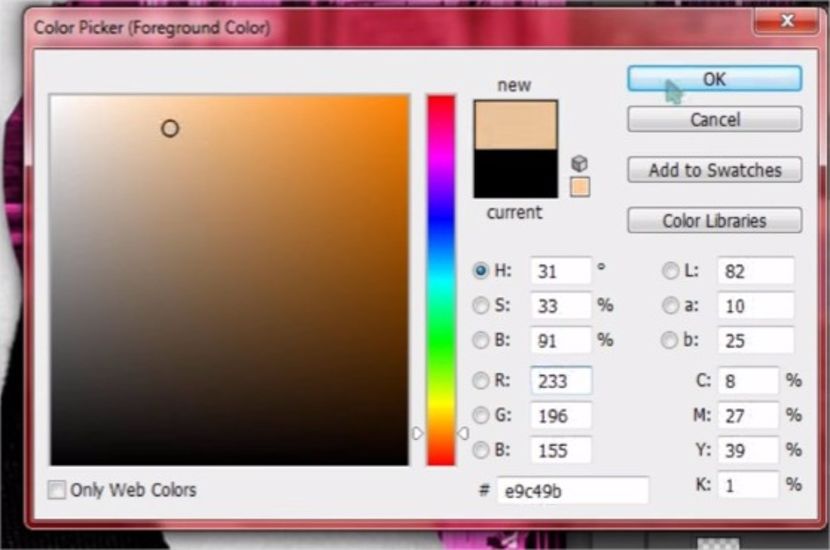Click the current black color swatch

tap(515, 174)
